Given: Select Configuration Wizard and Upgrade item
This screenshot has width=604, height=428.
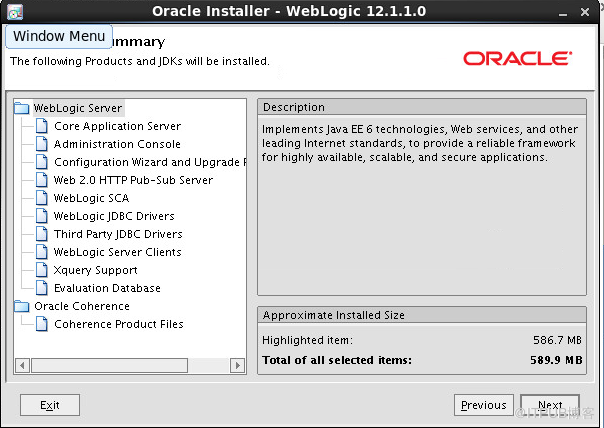Looking at the screenshot, I should [x=150, y=162].
